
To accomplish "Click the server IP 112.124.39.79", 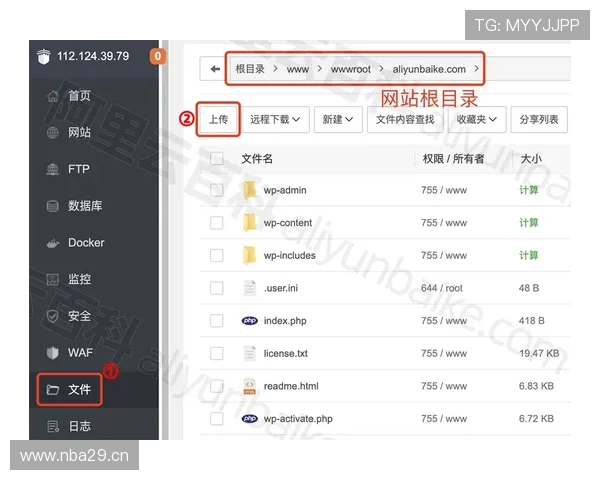I will click(93, 56).
